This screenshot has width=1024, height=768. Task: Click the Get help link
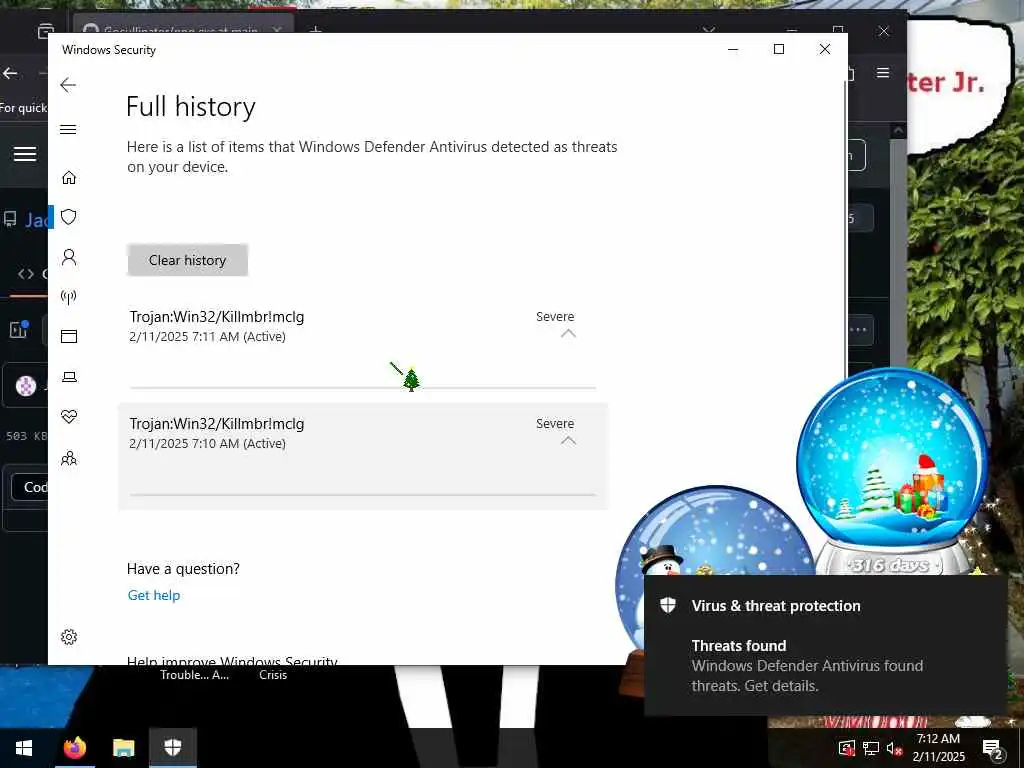[153, 595]
